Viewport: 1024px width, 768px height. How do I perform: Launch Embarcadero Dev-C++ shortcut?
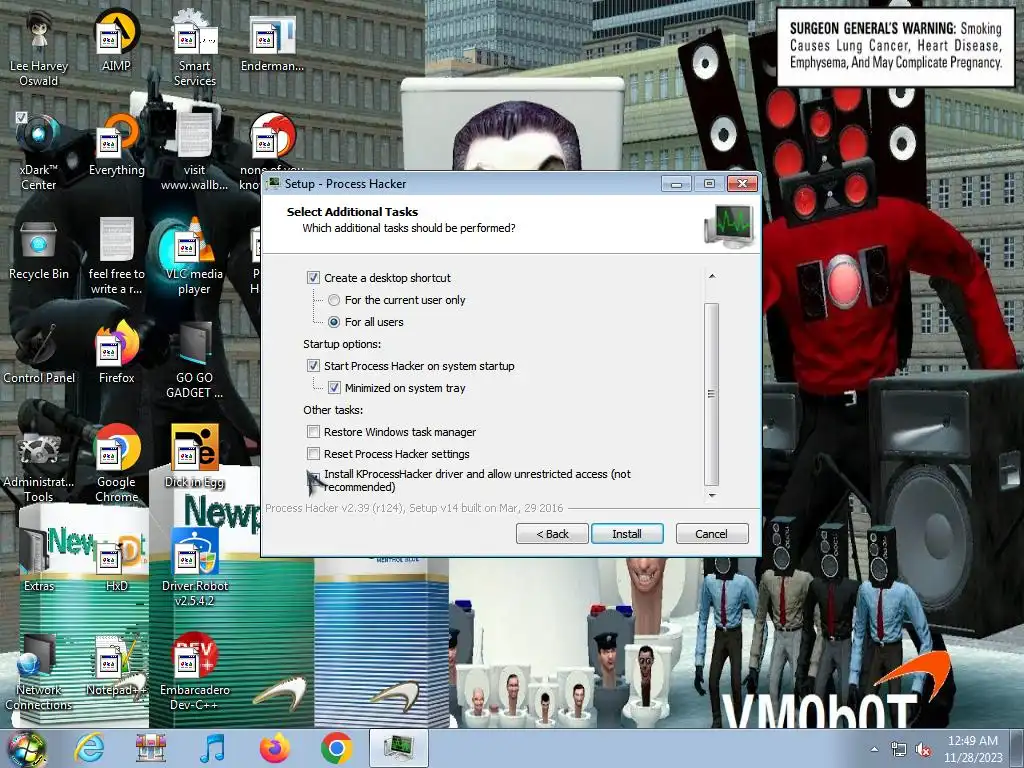[x=195, y=671]
